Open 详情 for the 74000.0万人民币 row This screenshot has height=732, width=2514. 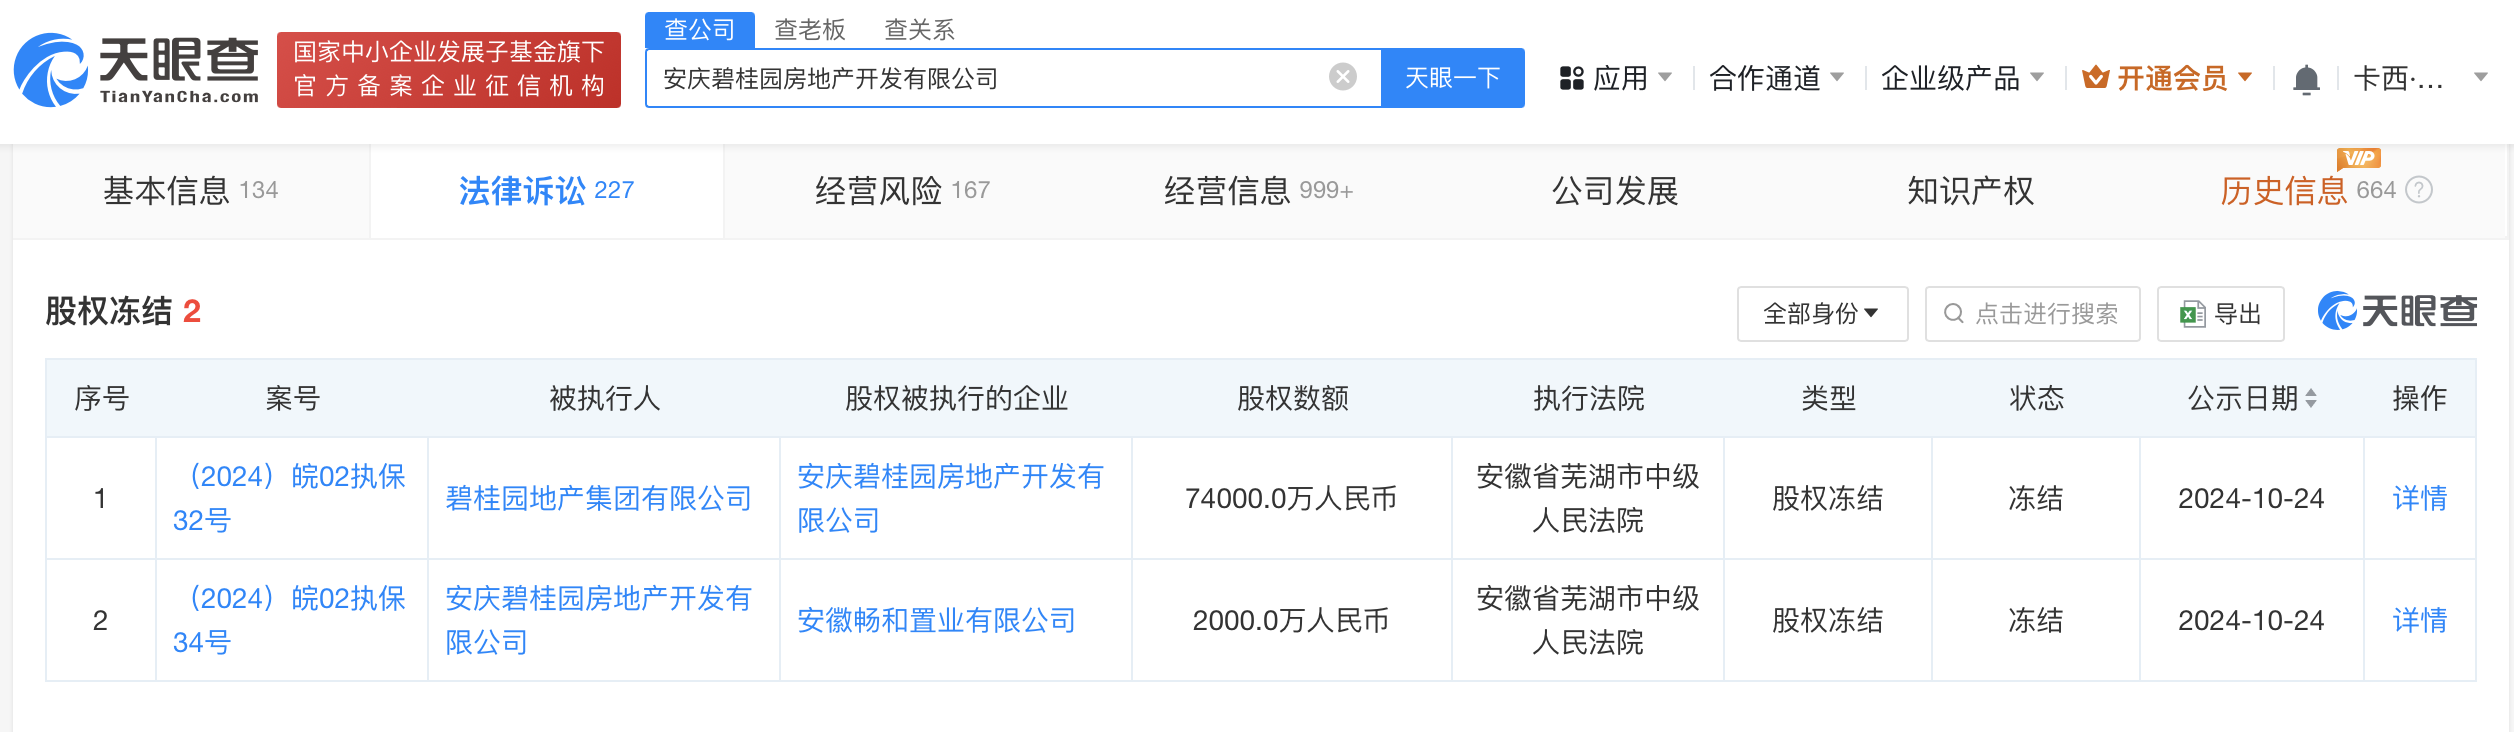click(2420, 498)
